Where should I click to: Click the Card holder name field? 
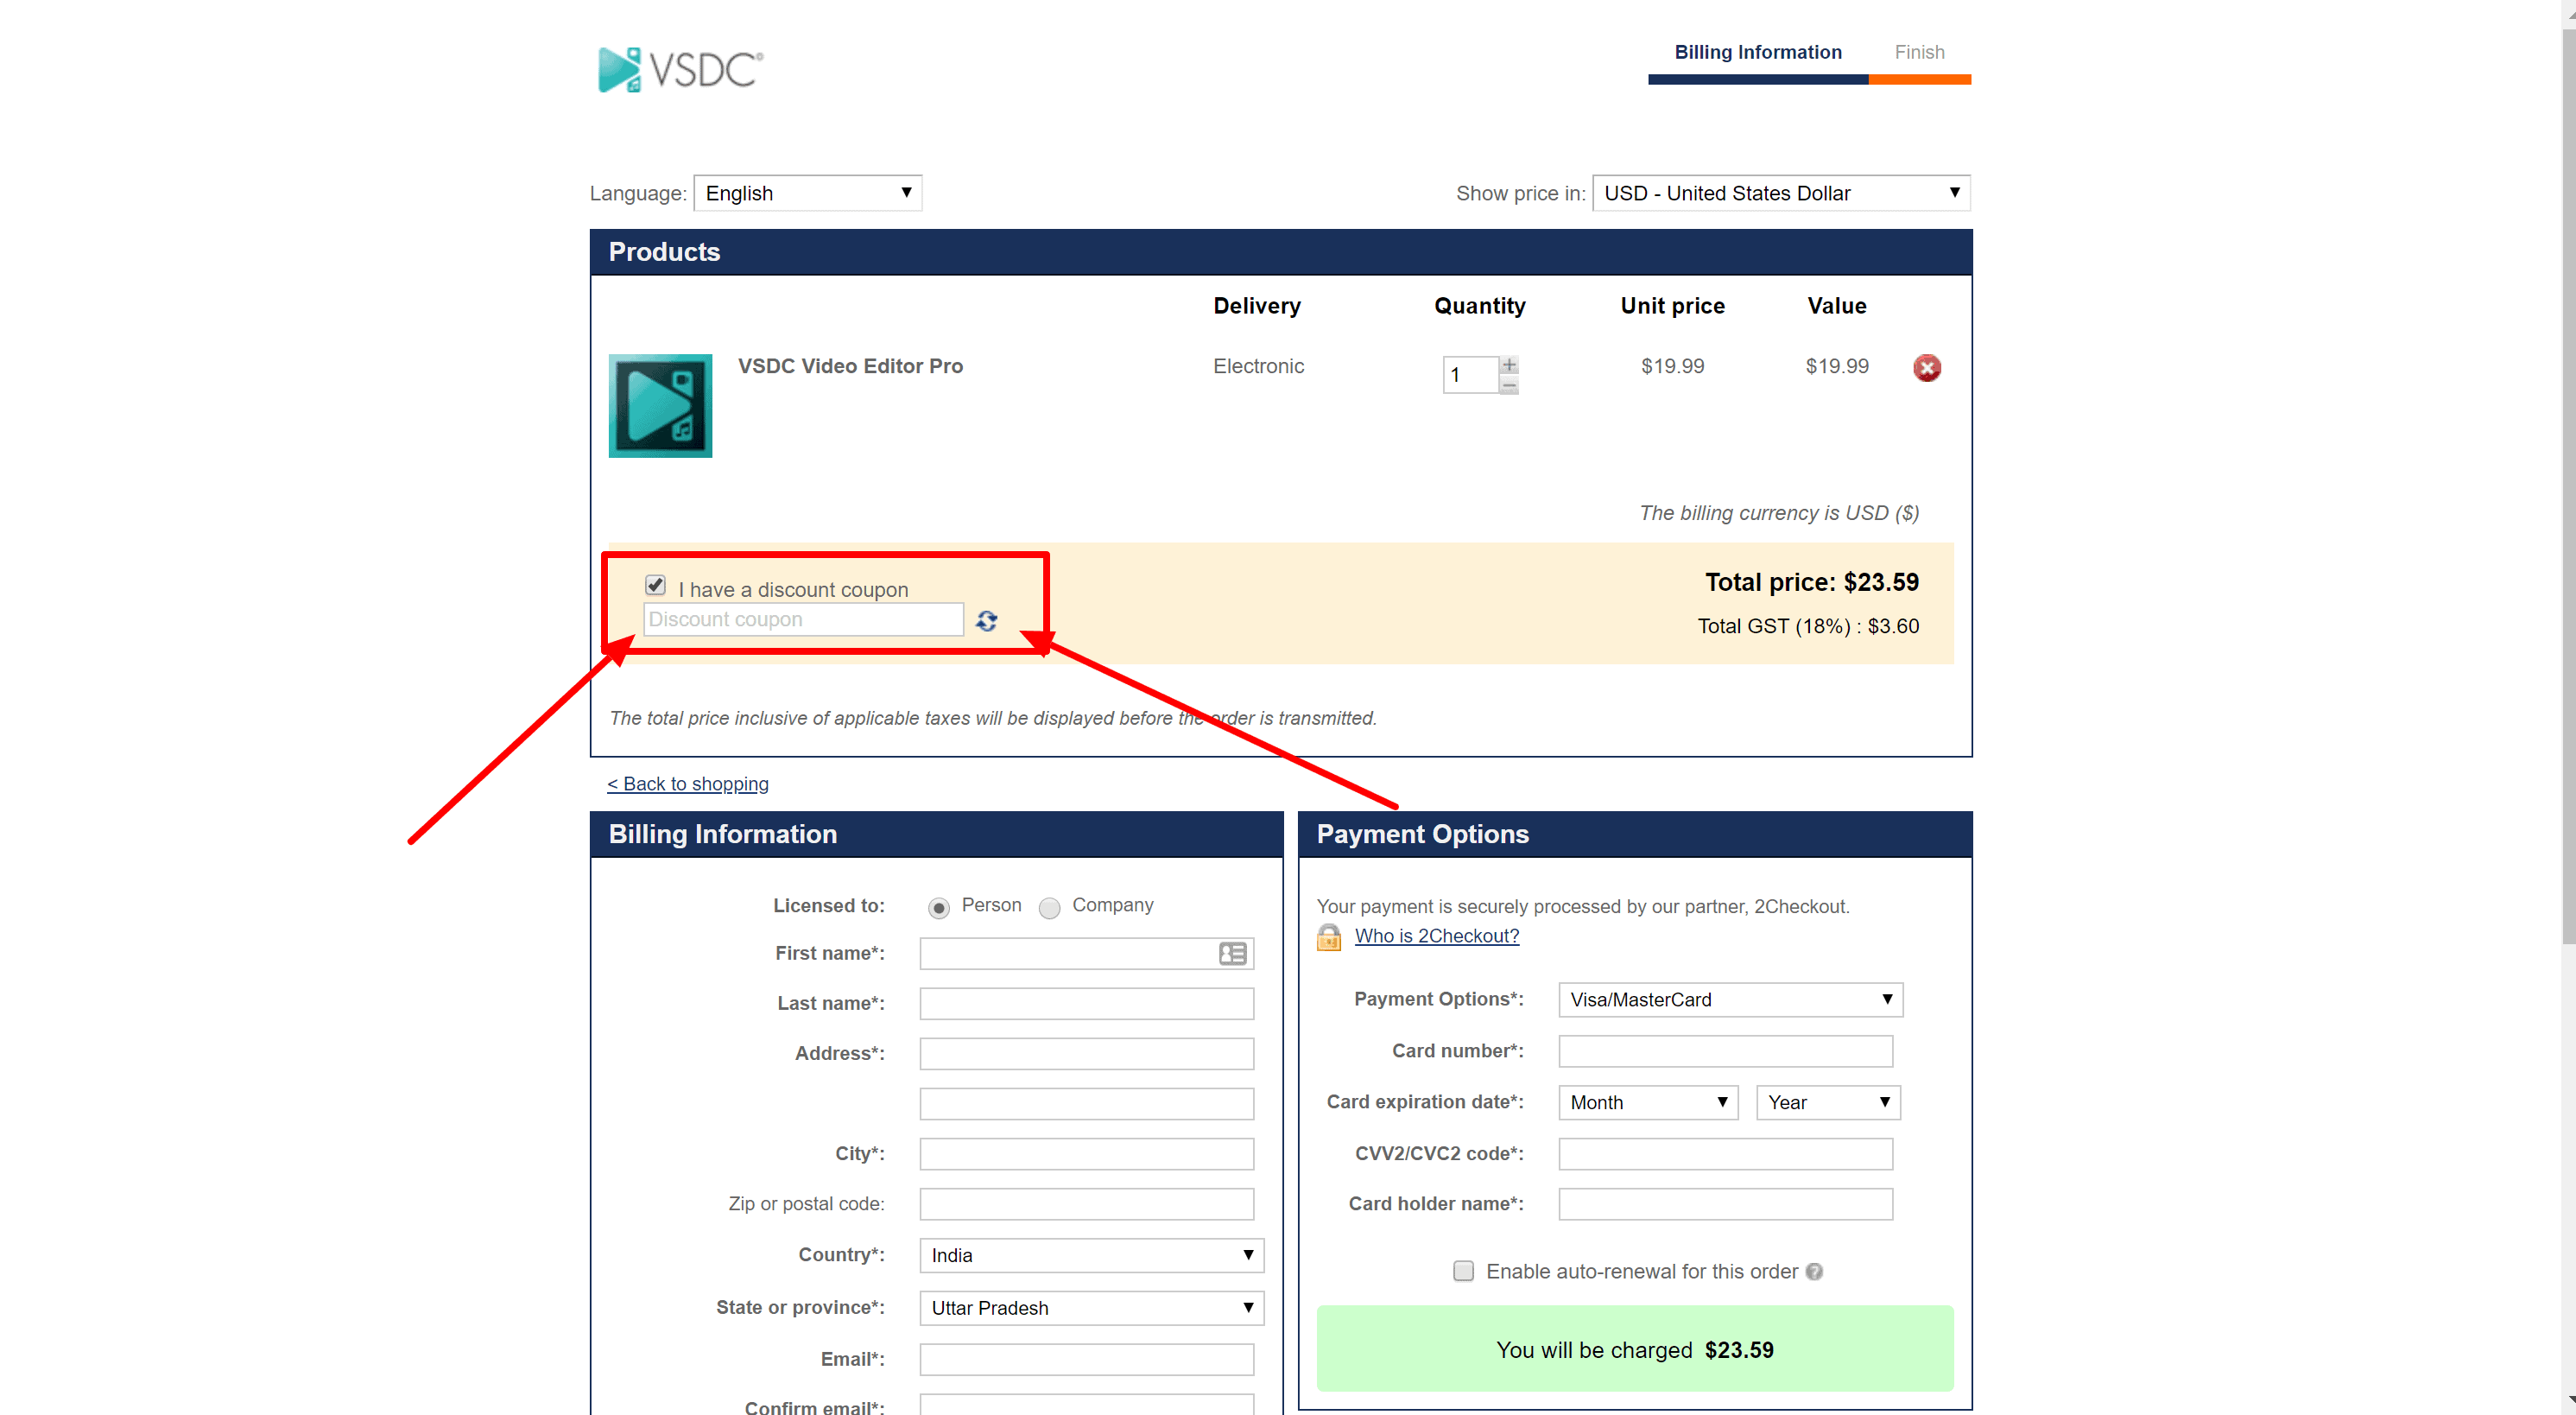pyautogui.click(x=1725, y=1203)
